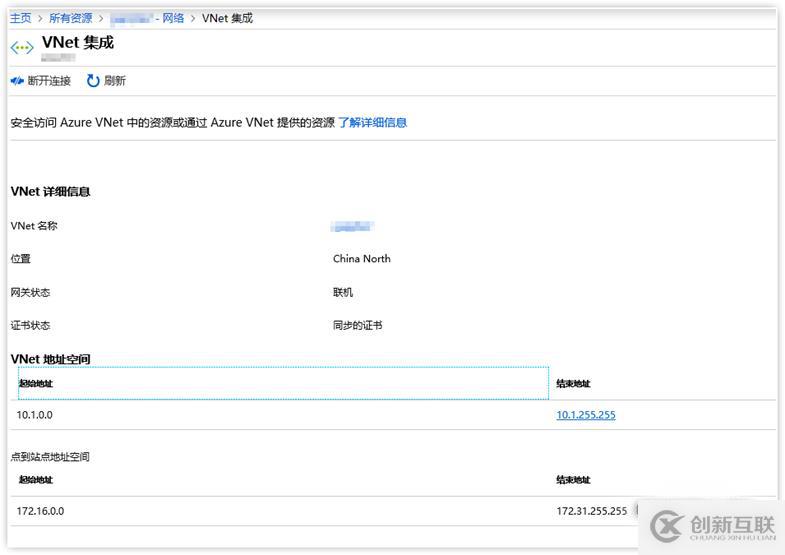This screenshot has height=555, width=785.
Task: Click the 网关状态 label
Action: 30,292
